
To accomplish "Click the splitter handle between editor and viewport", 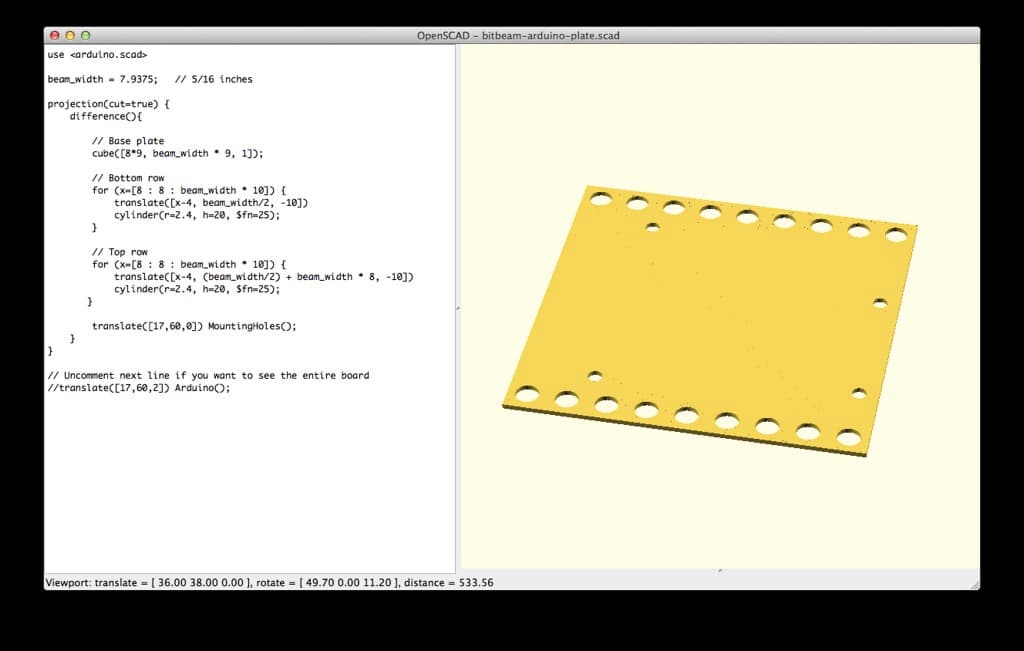I will (x=458, y=308).
